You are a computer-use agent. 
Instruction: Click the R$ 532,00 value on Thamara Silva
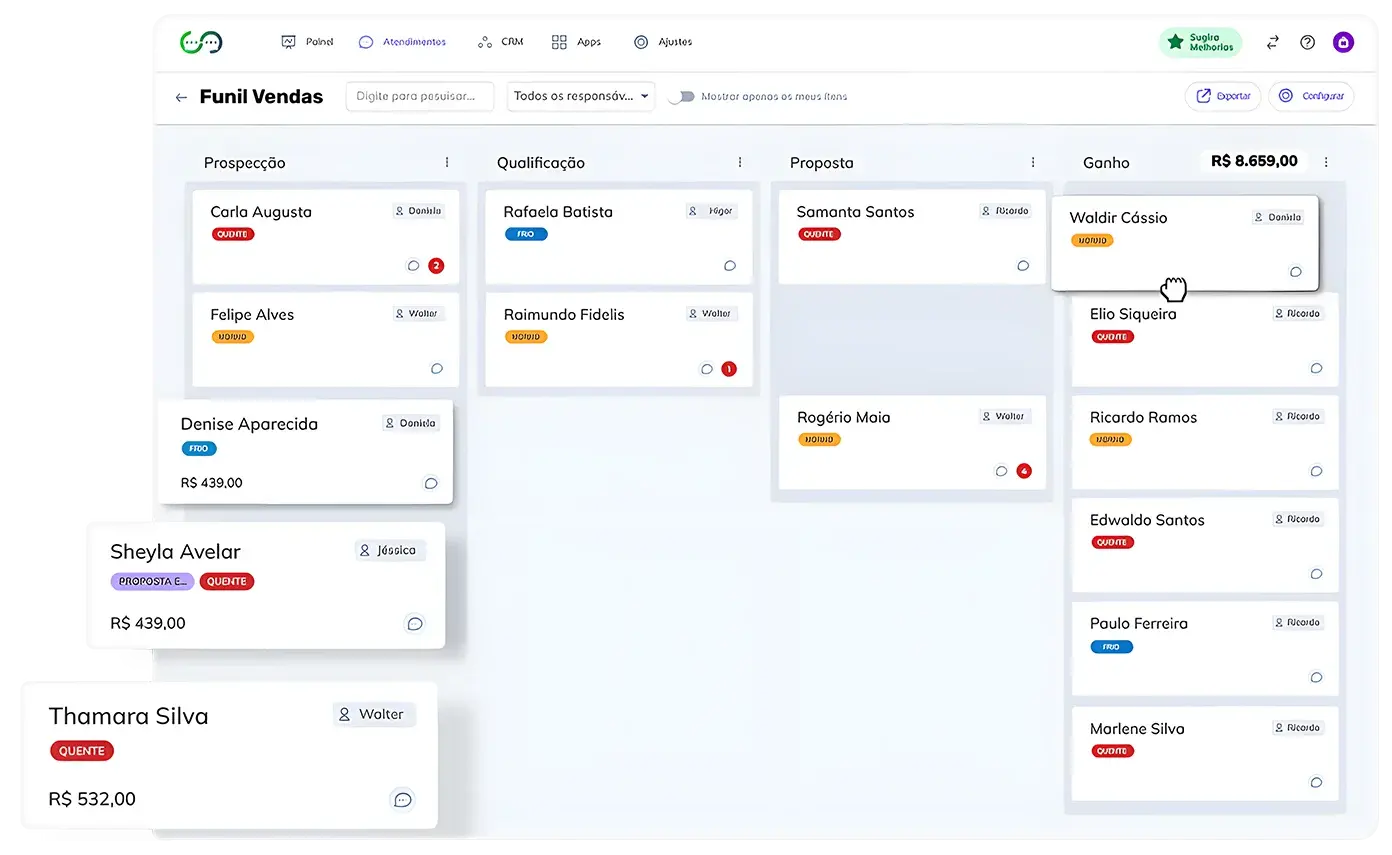pos(92,799)
